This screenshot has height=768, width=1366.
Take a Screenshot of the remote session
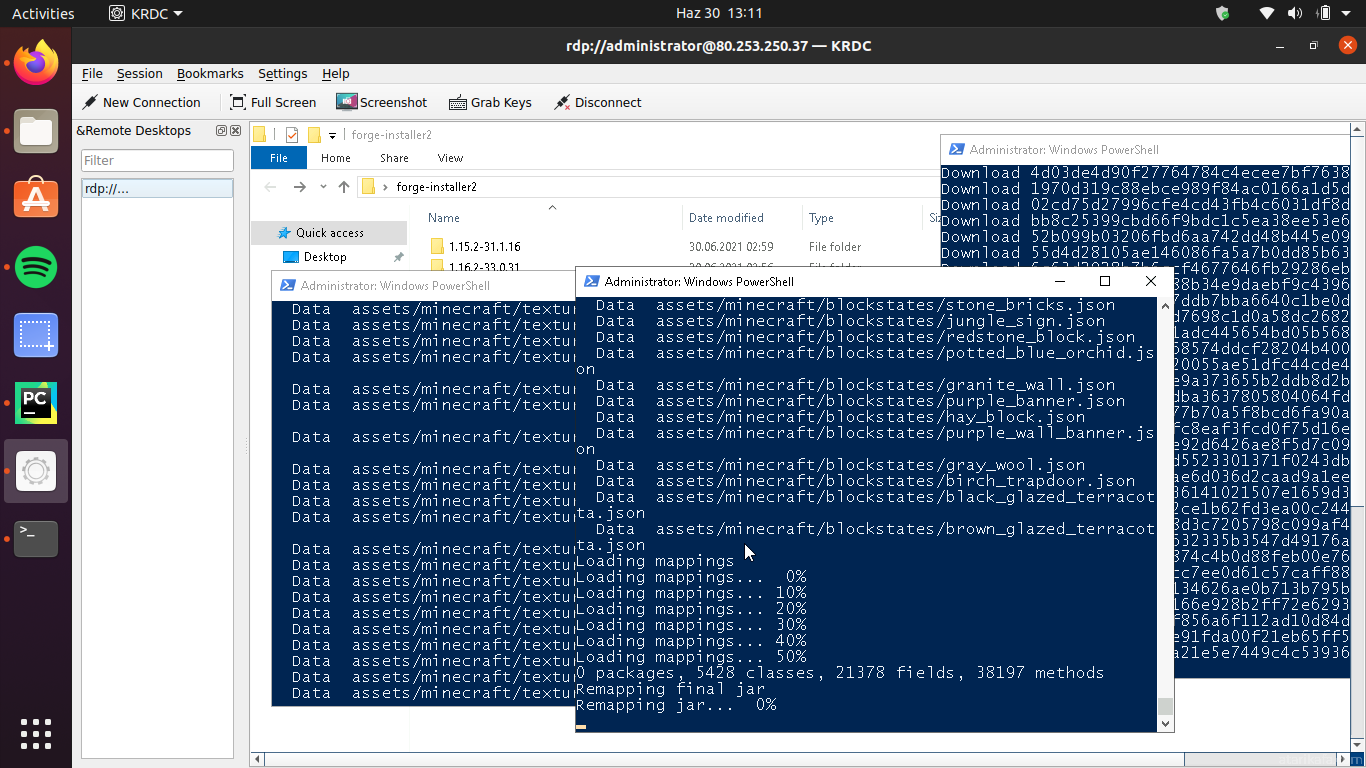pyautogui.click(x=382, y=102)
